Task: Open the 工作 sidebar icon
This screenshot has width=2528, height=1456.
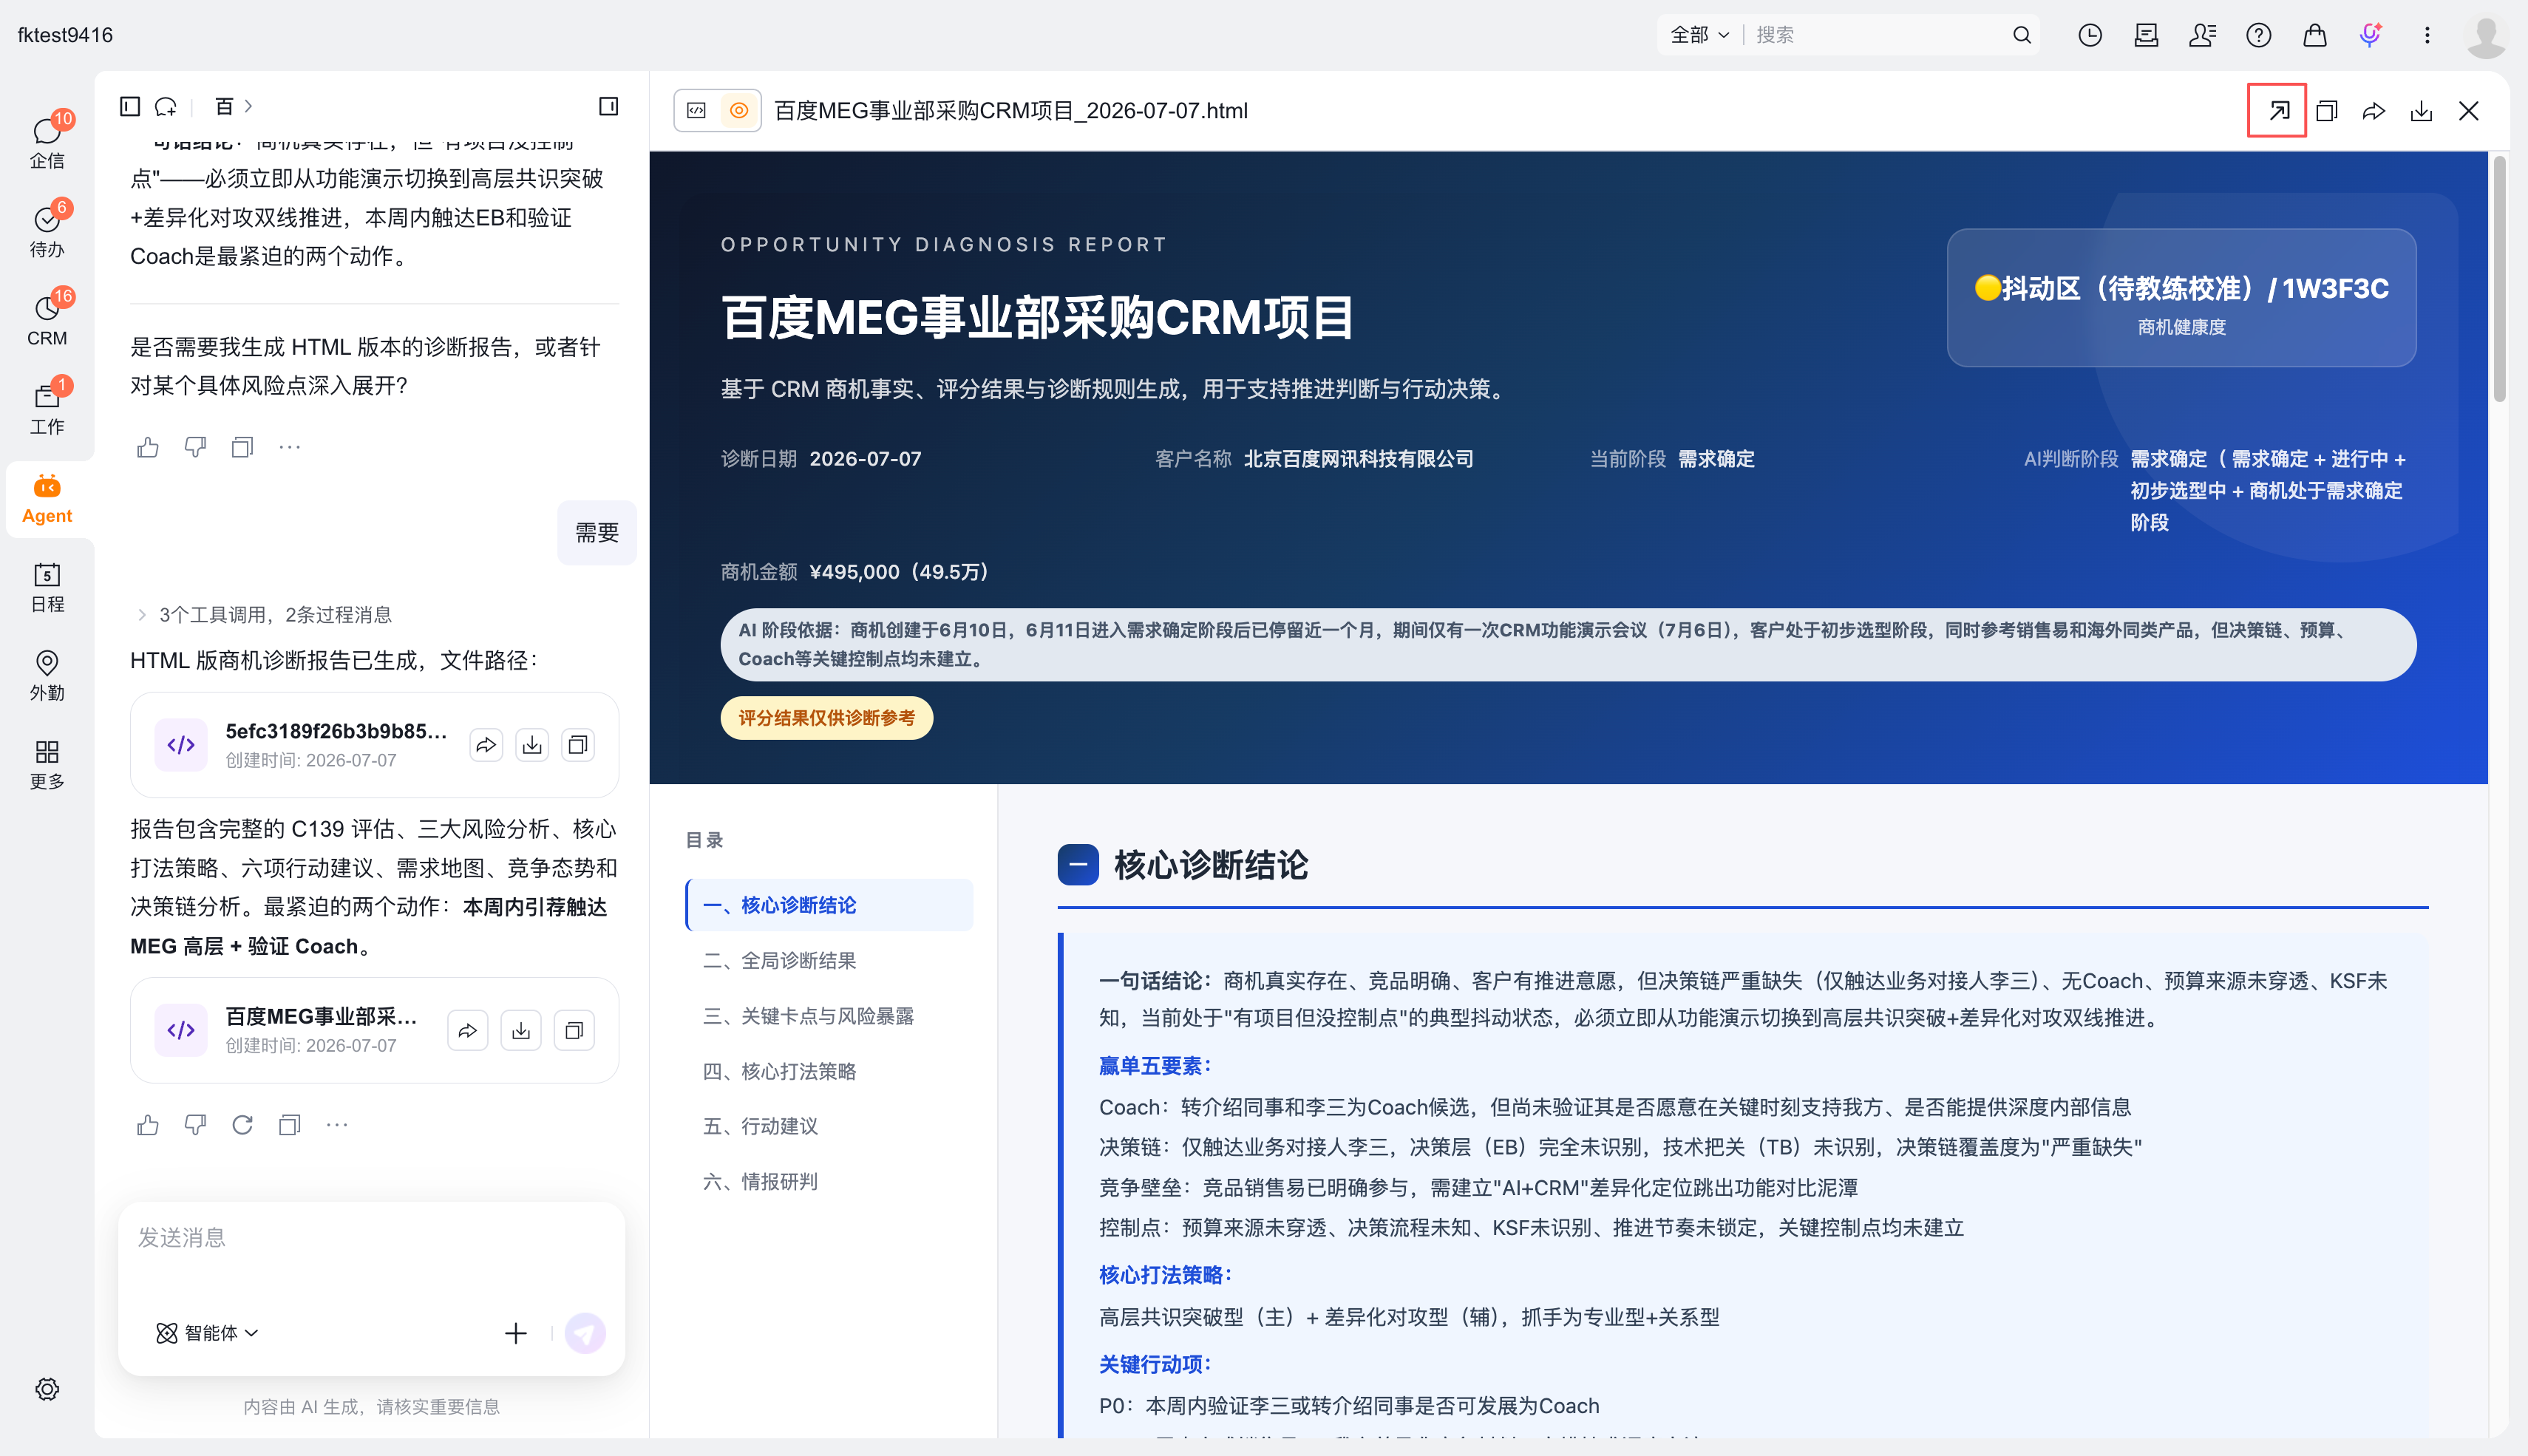Action: [47, 407]
